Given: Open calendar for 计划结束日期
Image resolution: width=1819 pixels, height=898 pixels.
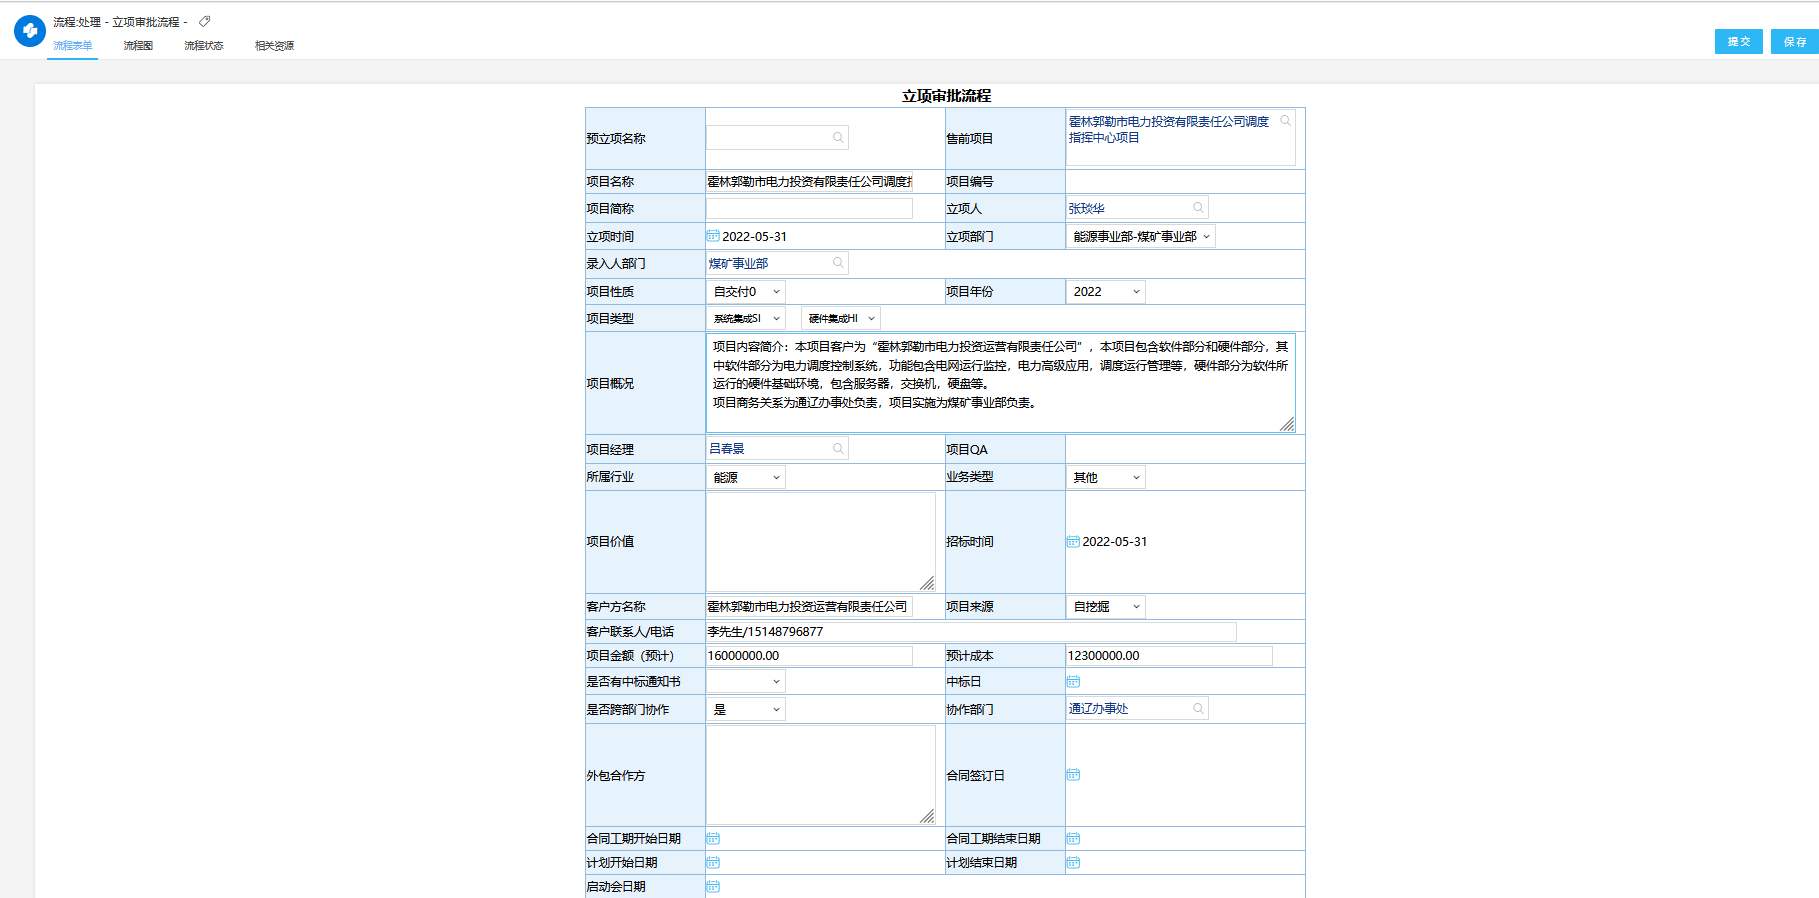Looking at the screenshot, I should [1073, 863].
